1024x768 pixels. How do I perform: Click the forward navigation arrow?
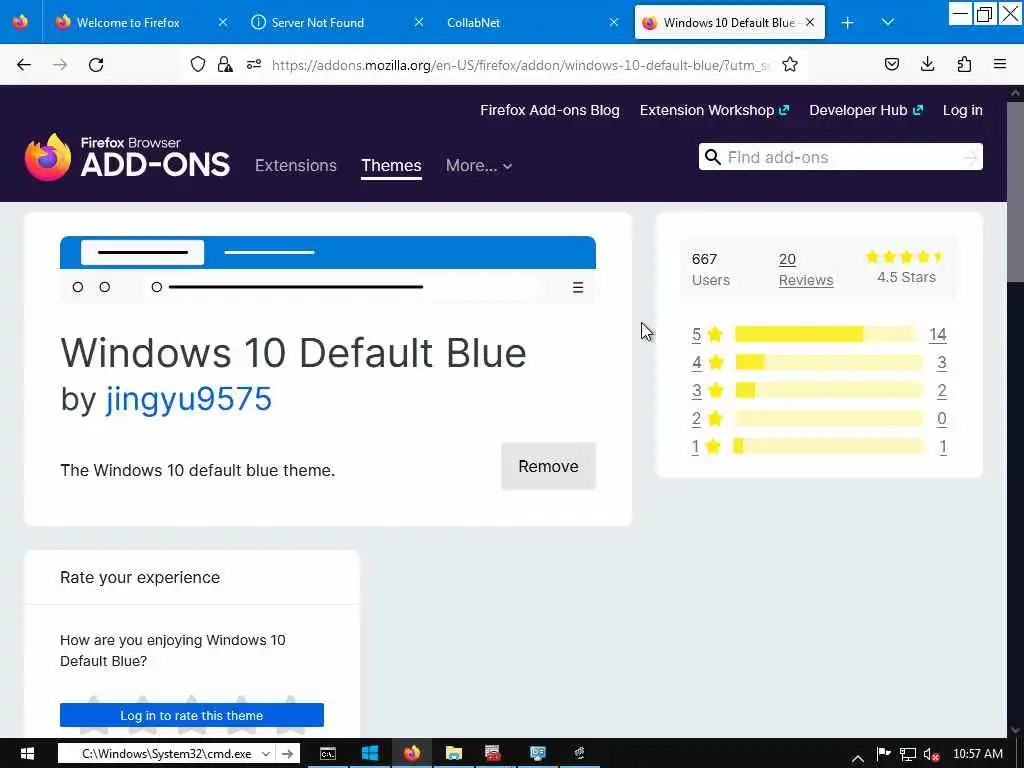tap(60, 64)
